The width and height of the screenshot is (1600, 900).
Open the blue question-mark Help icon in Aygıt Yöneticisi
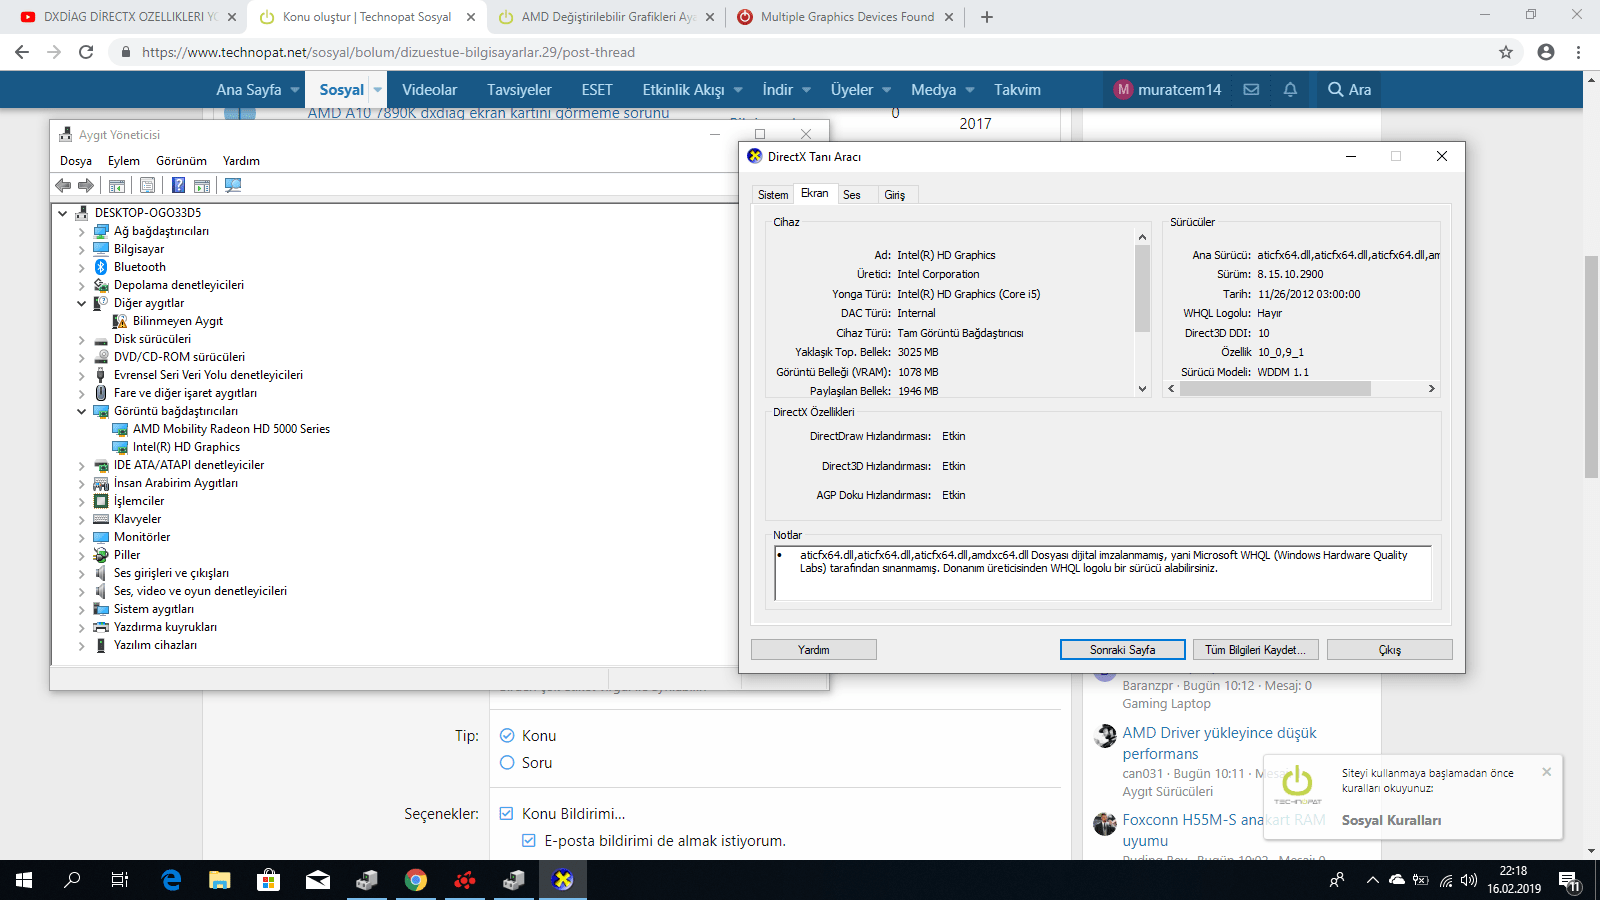coord(178,185)
